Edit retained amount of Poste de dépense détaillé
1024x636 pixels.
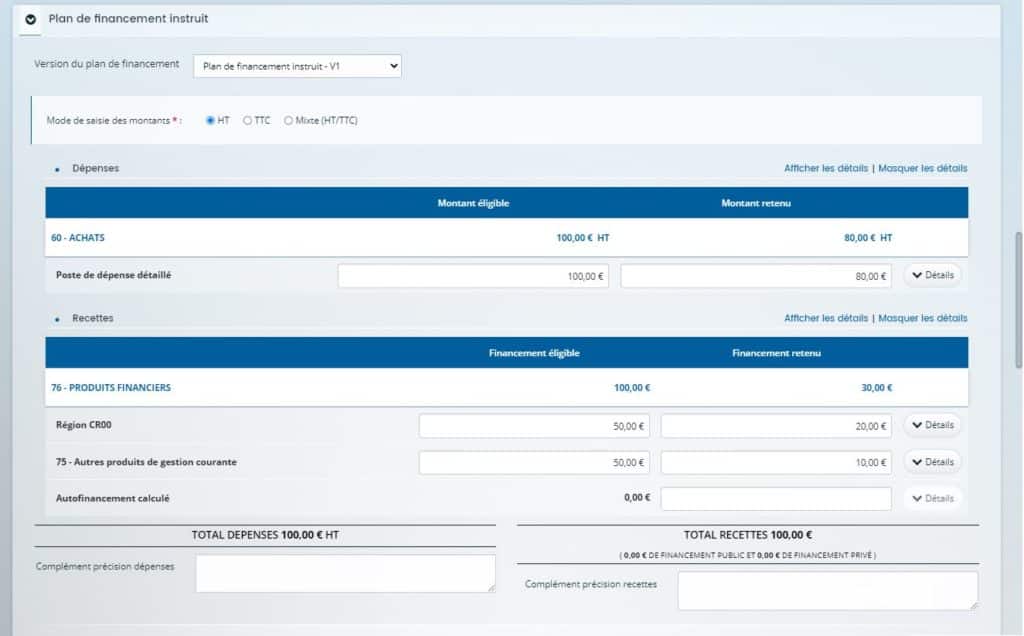pos(756,276)
